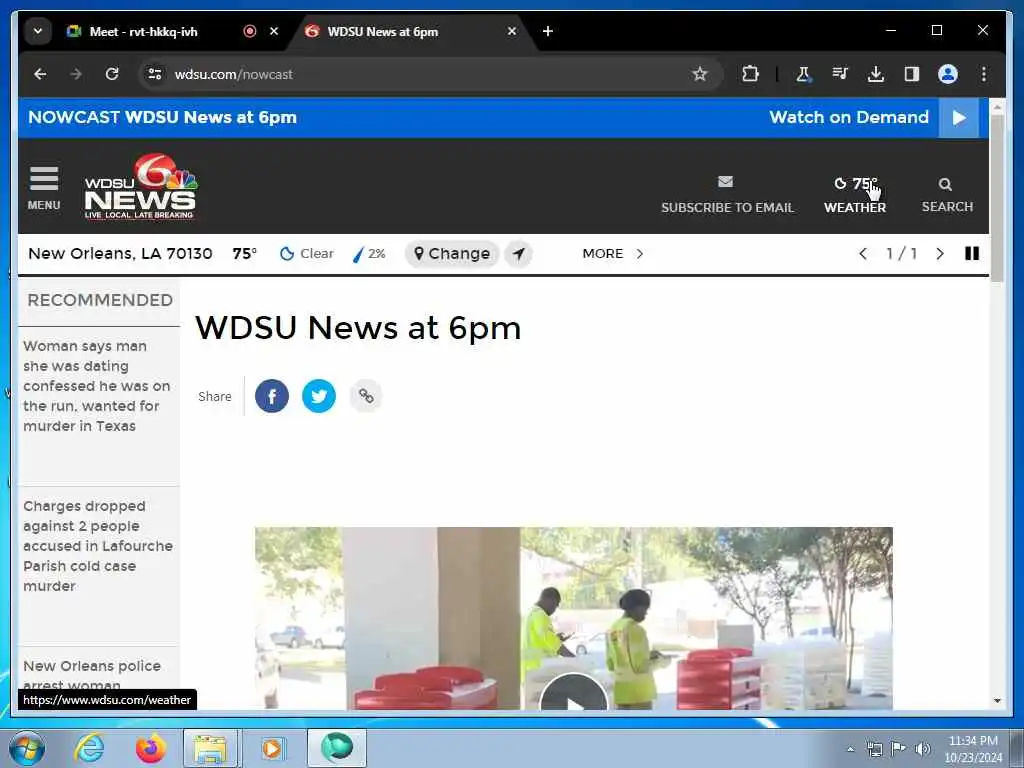Launch Internet Explorer from the taskbar
This screenshot has width=1024, height=768.
tap(89, 748)
